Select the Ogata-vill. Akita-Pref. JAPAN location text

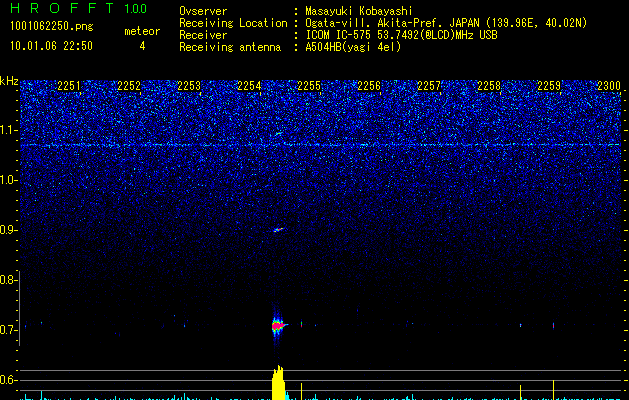(x=446, y=23)
